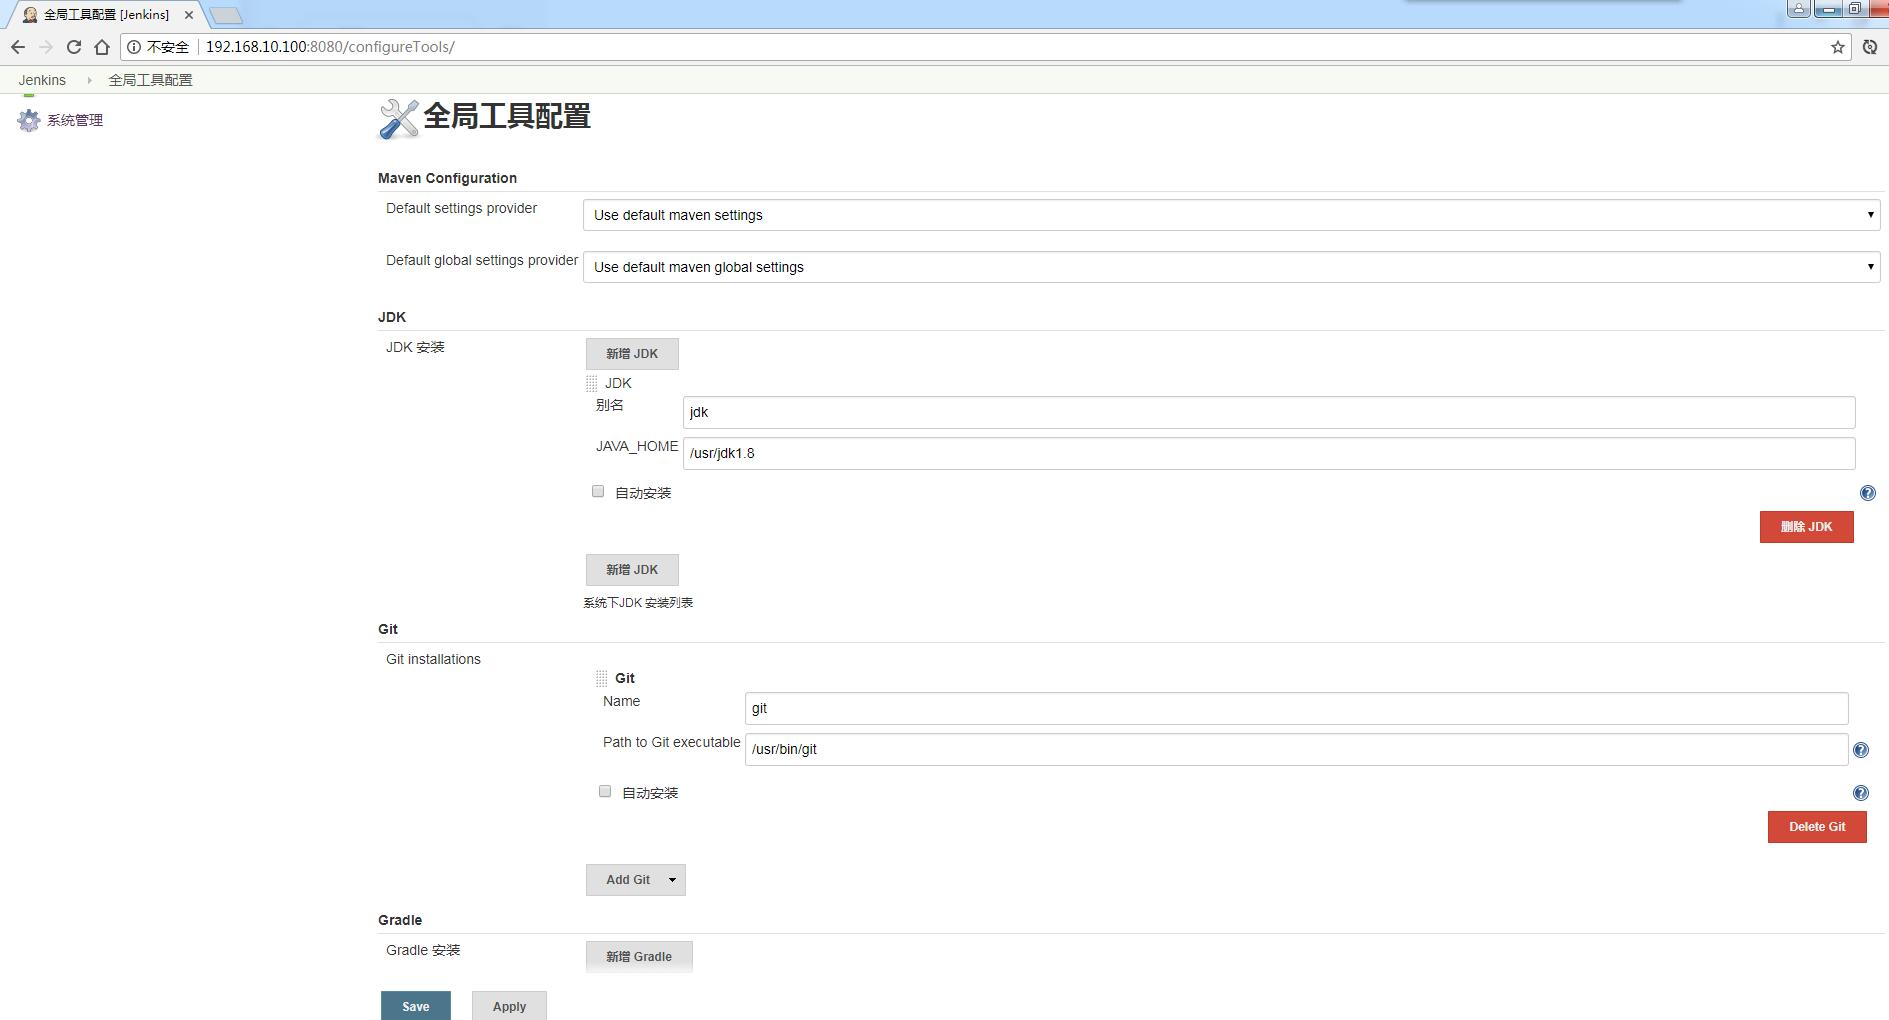Close the 全局工具配置 browser tab

pyautogui.click(x=188, y=15)
